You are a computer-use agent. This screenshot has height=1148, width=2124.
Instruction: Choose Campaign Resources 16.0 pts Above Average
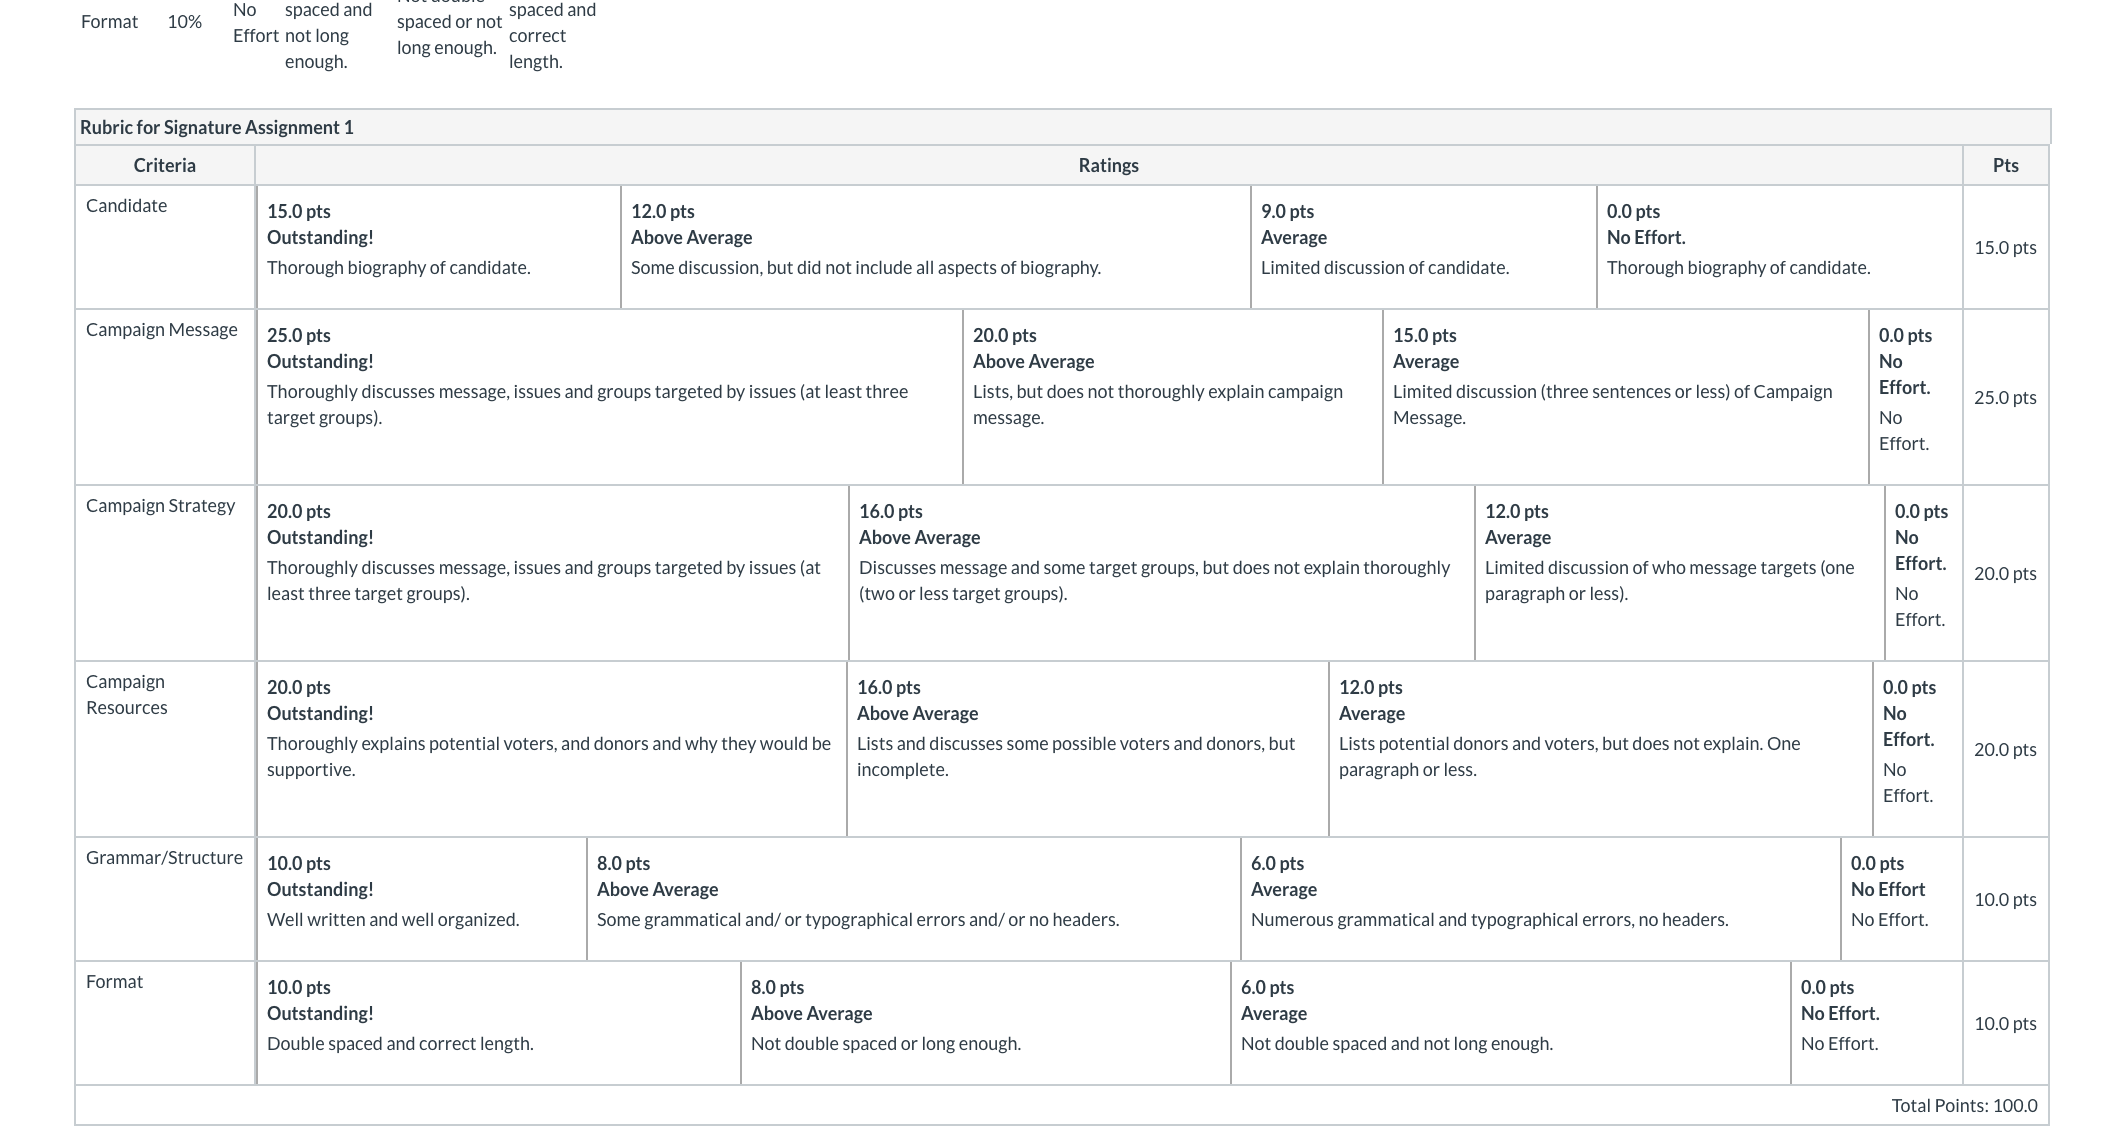pos(1088,749)
